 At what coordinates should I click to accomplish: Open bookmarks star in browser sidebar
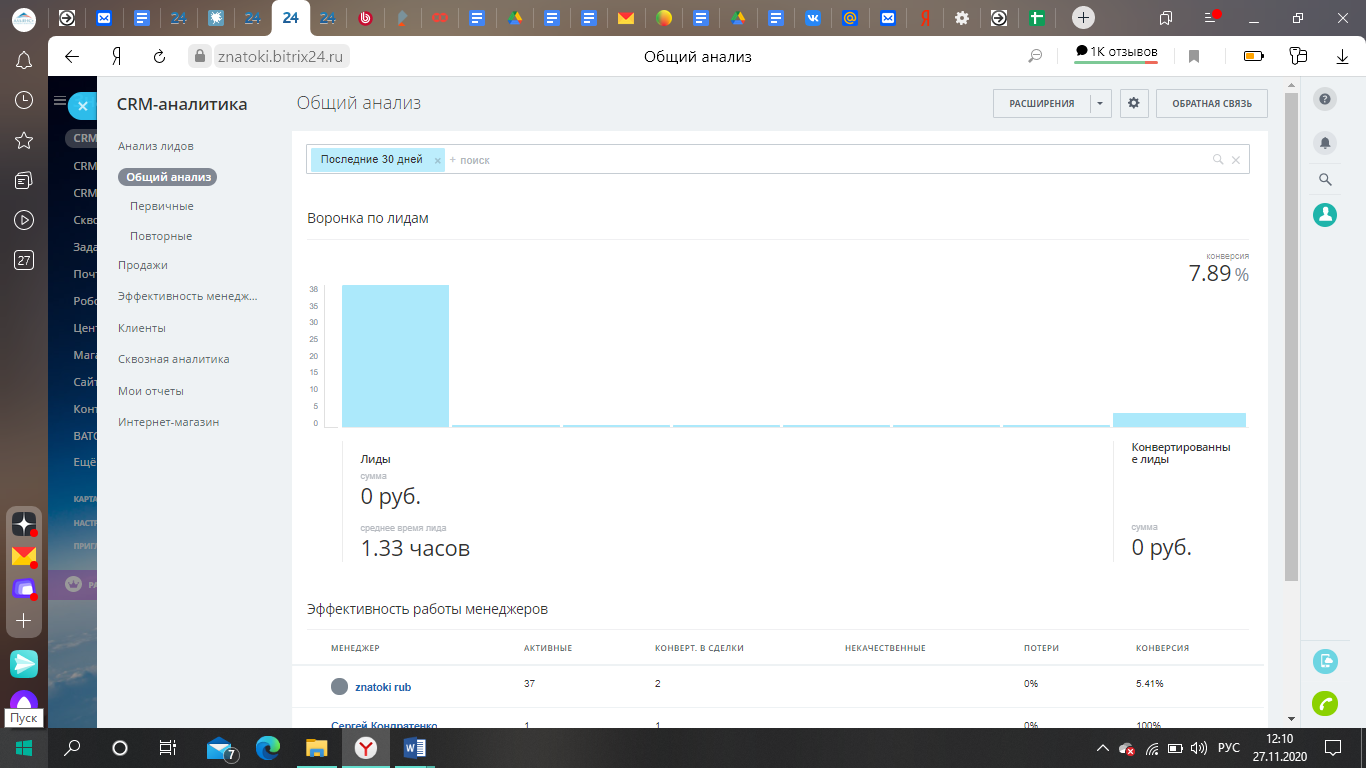pyautogui.click(x=24, y=140)
